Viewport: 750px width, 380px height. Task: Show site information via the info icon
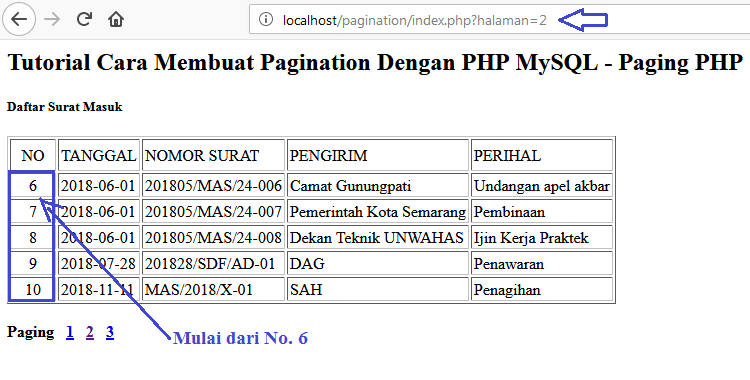(x=265, y=20)
